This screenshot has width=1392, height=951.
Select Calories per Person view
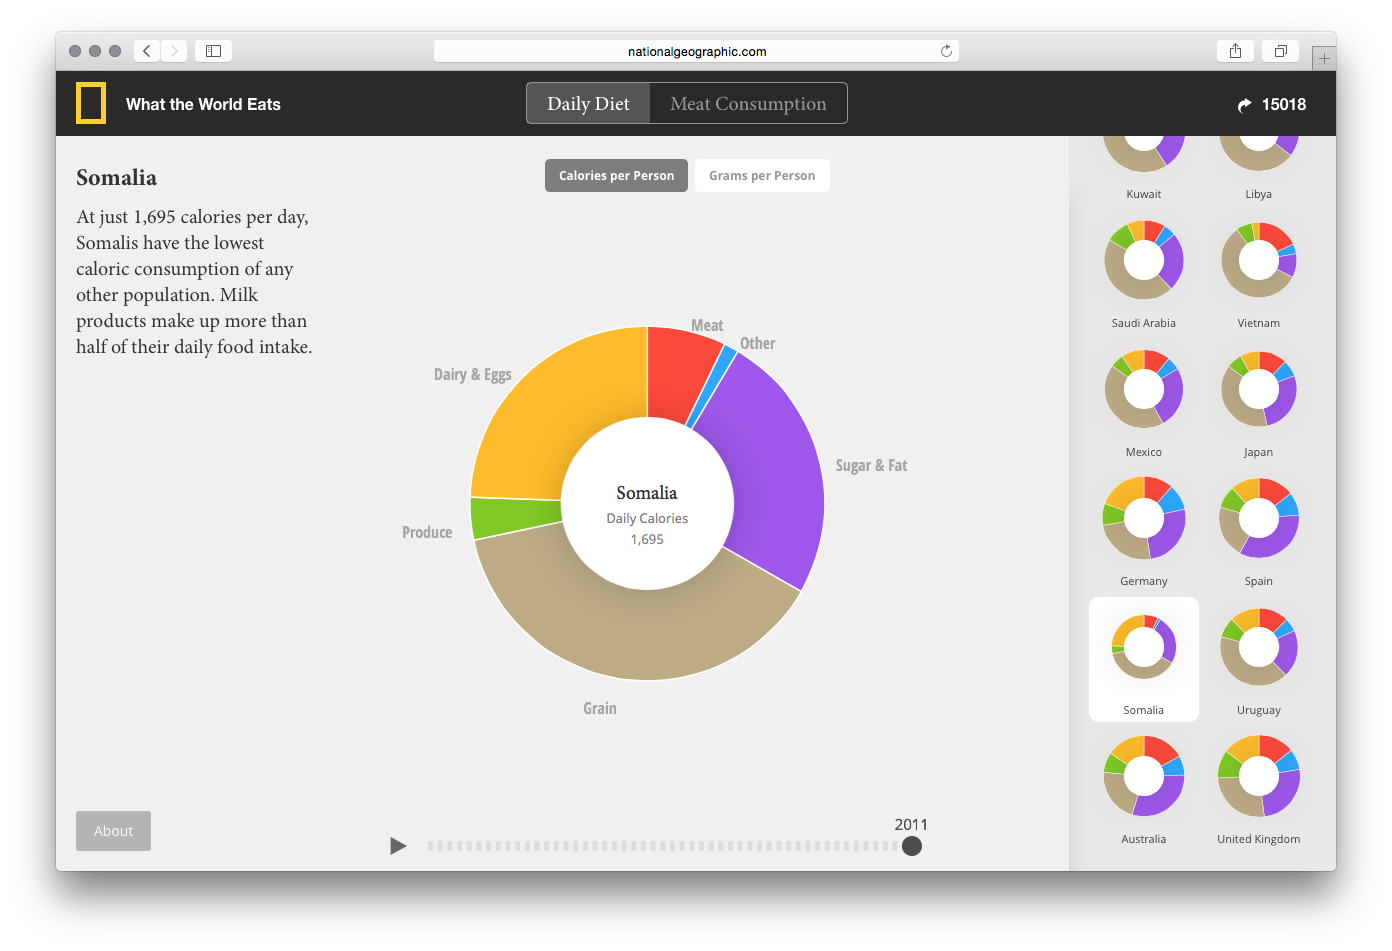click(616, 176)
